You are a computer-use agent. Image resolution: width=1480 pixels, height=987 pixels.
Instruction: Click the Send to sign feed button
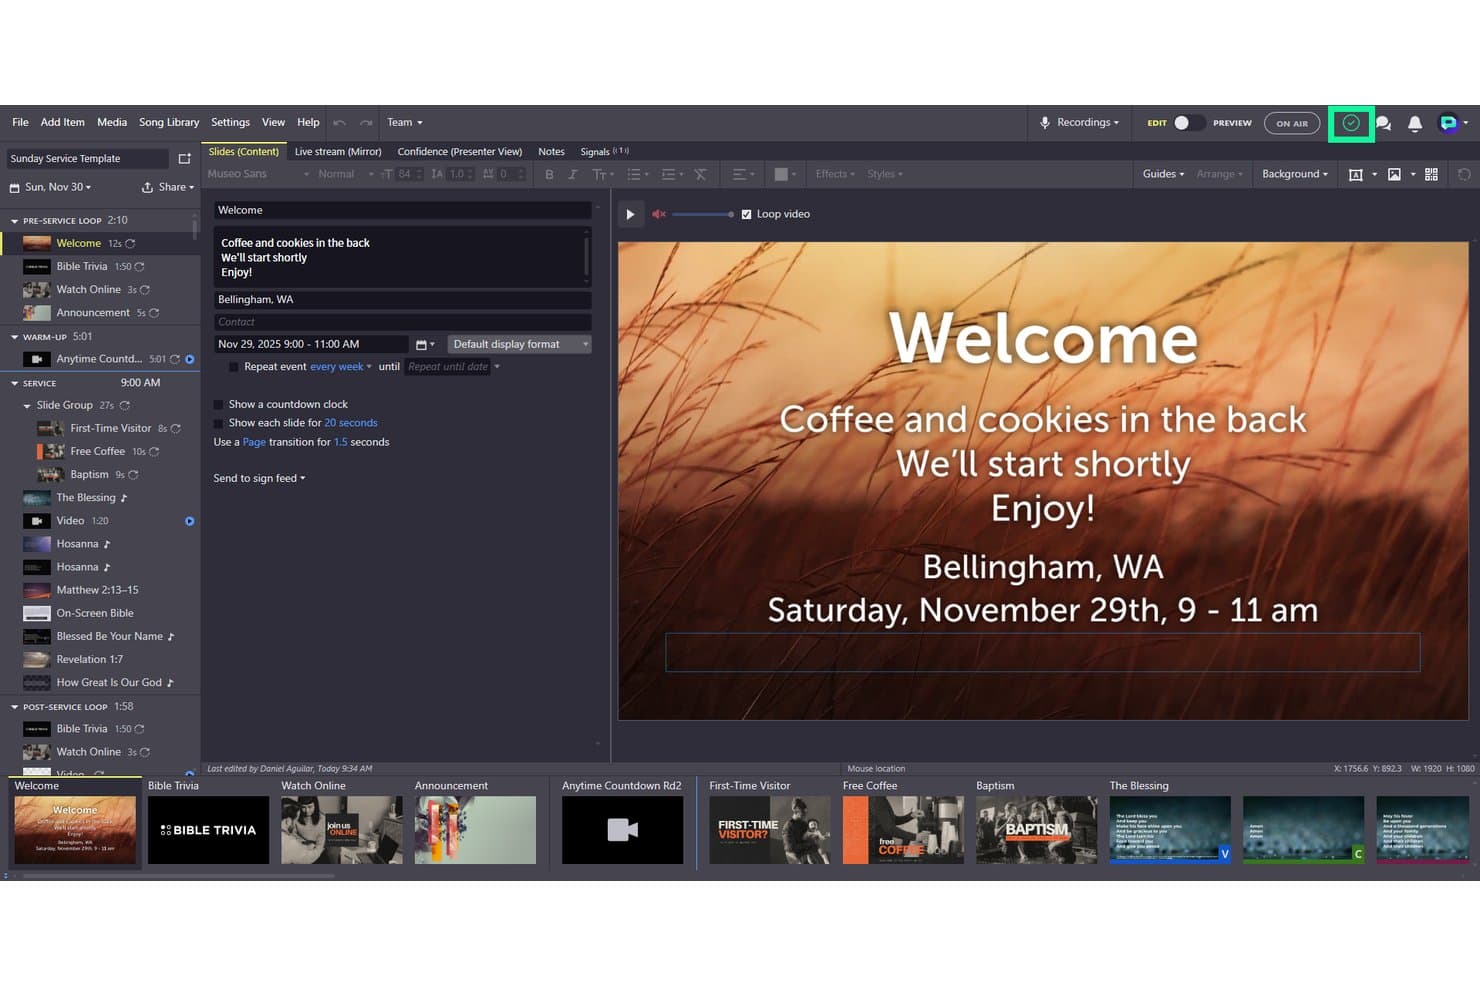259,478
